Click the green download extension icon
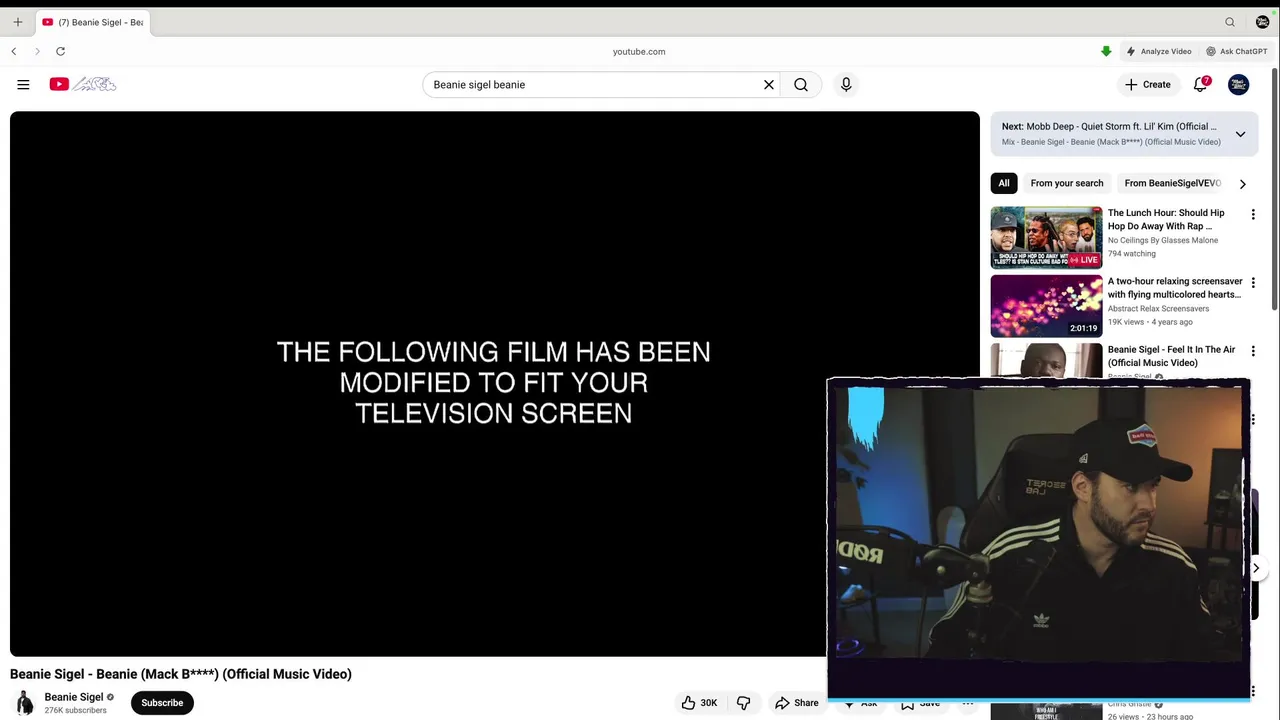Viewport: 1280px width, 720px height. click(x=1106, y=51)
